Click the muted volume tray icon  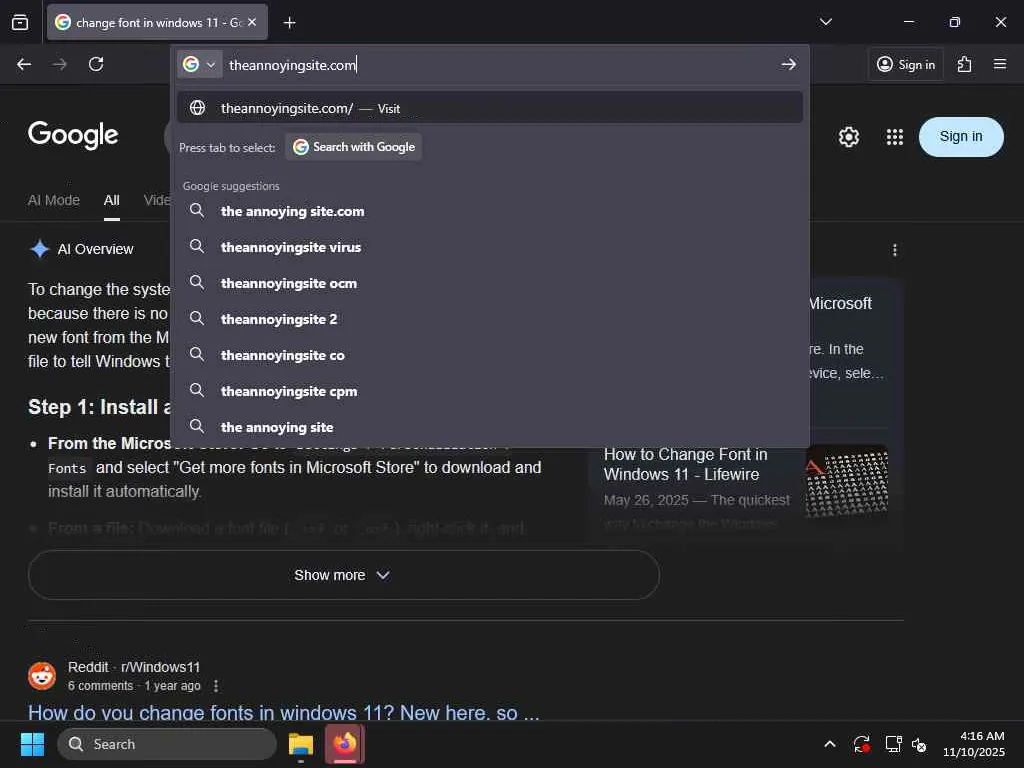pyautogui.click(x=919, y=744)
